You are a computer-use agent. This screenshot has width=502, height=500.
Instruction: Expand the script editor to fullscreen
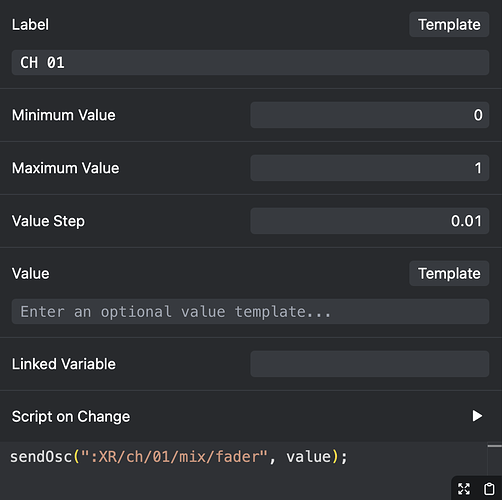pyautogui.click(x=464, y=489)
